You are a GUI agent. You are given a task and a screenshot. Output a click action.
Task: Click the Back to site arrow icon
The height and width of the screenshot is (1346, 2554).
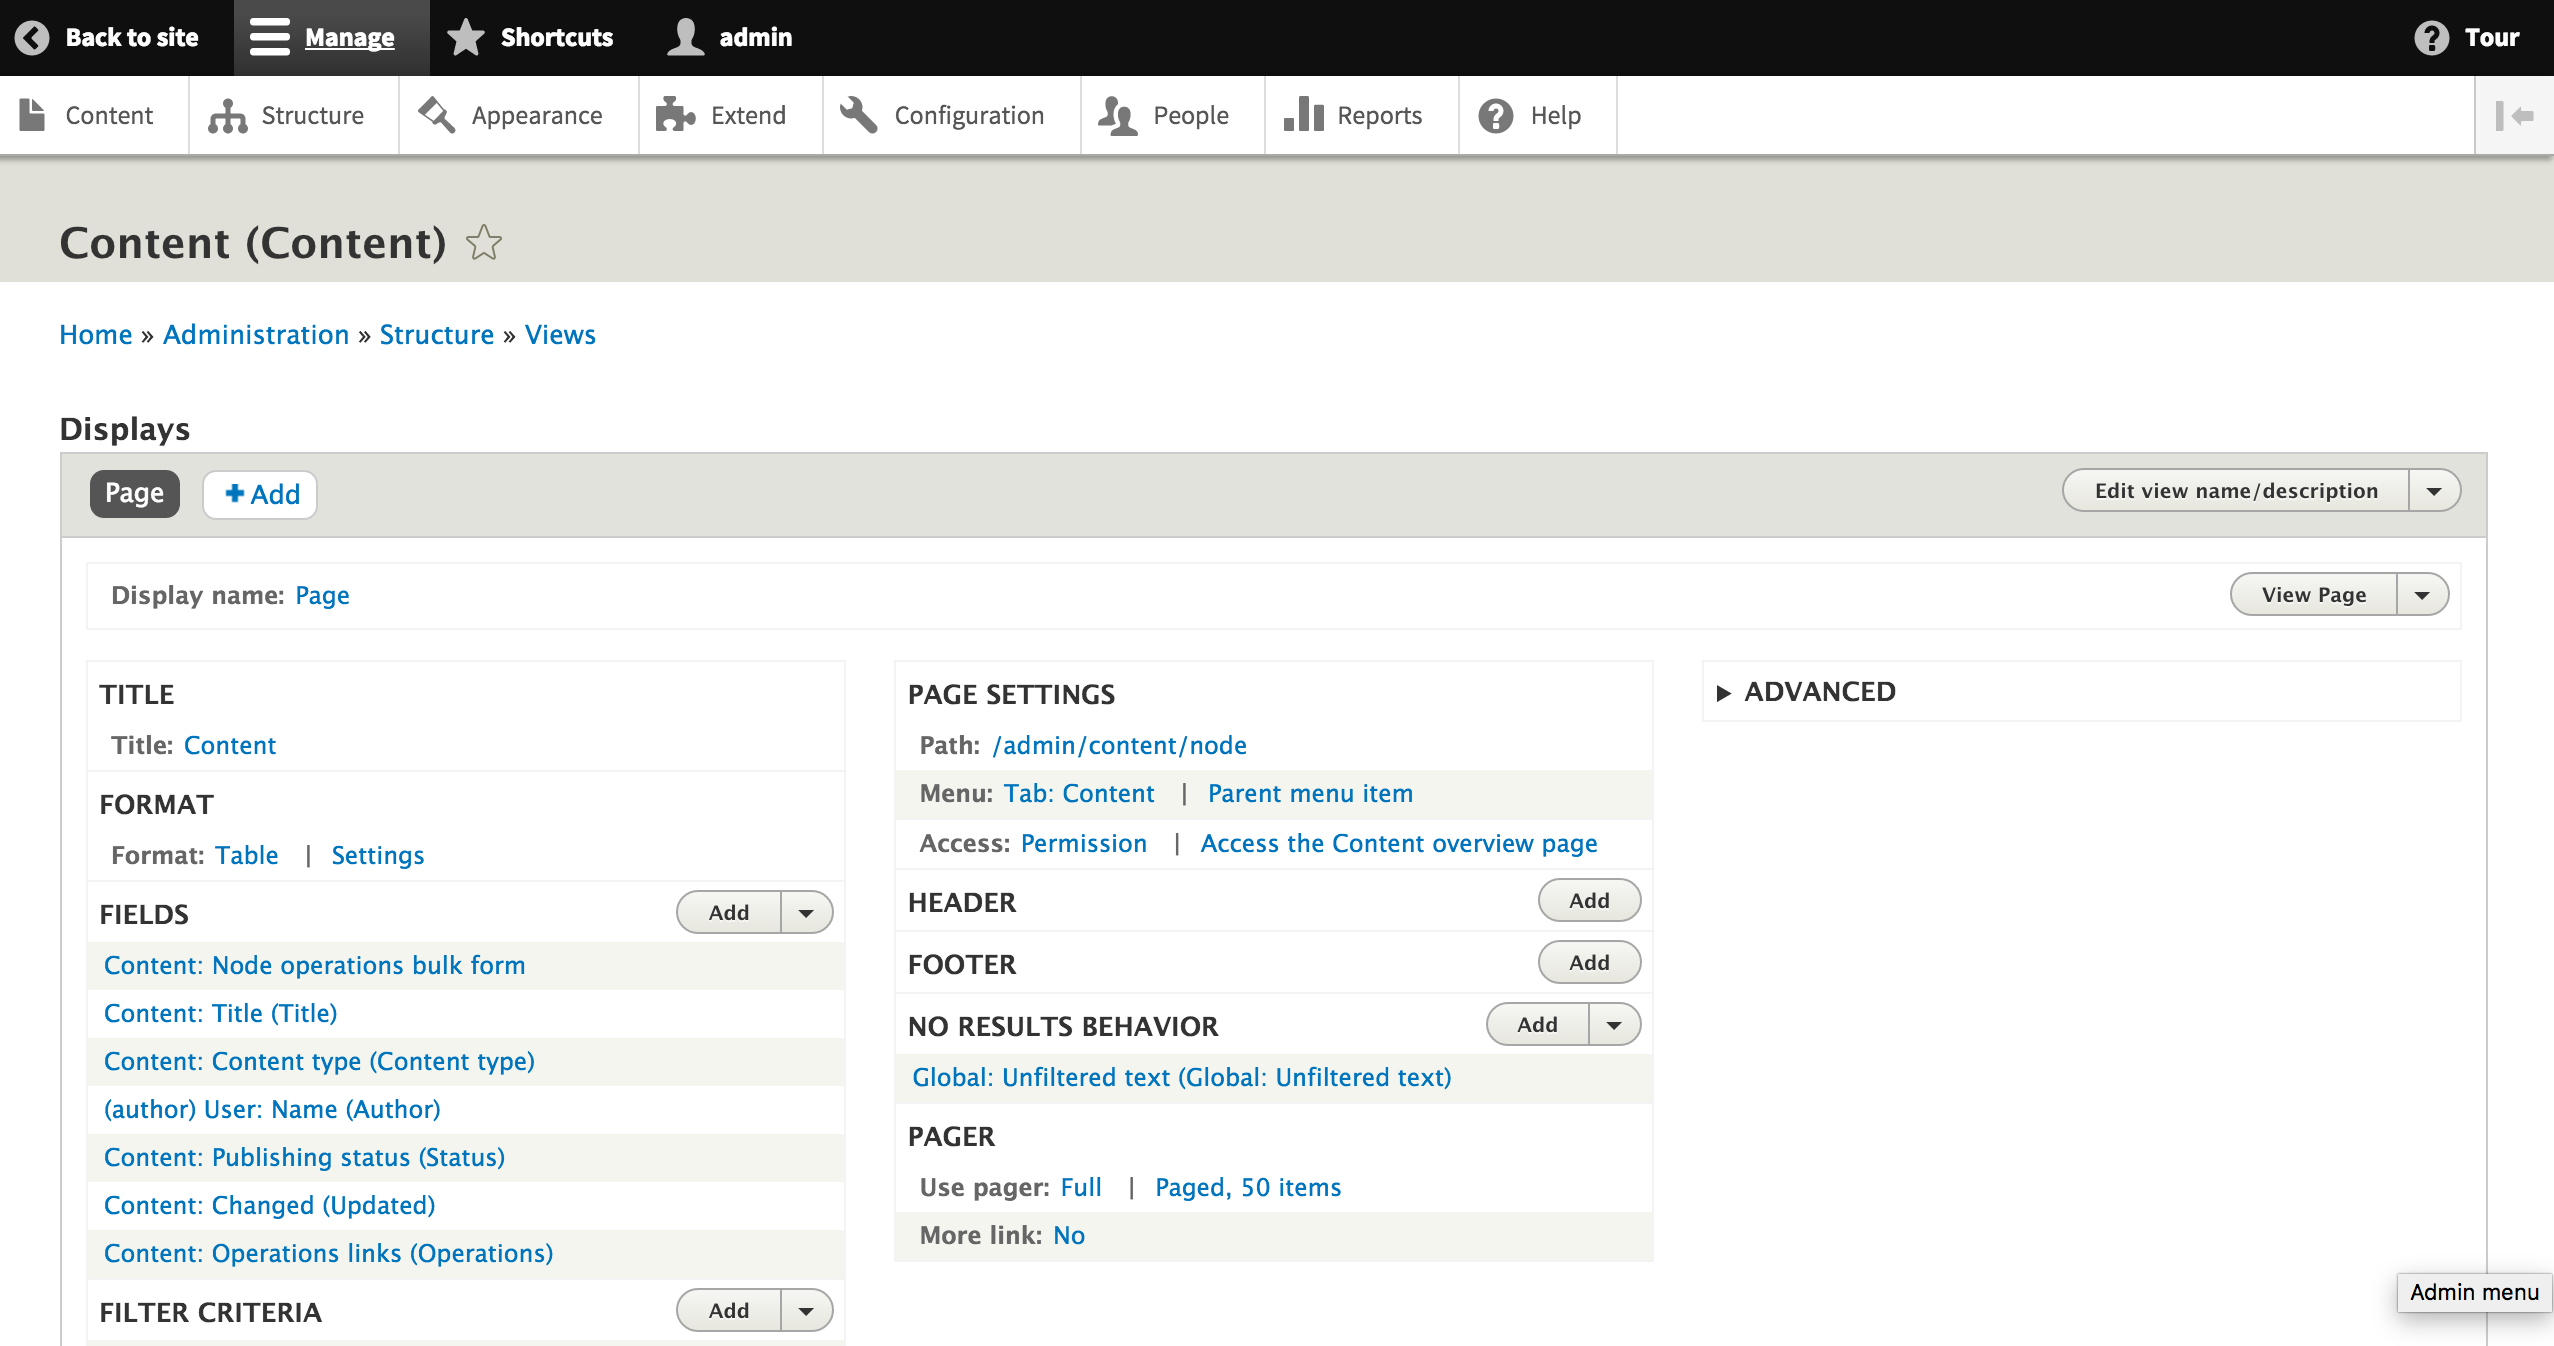point(33,37)
